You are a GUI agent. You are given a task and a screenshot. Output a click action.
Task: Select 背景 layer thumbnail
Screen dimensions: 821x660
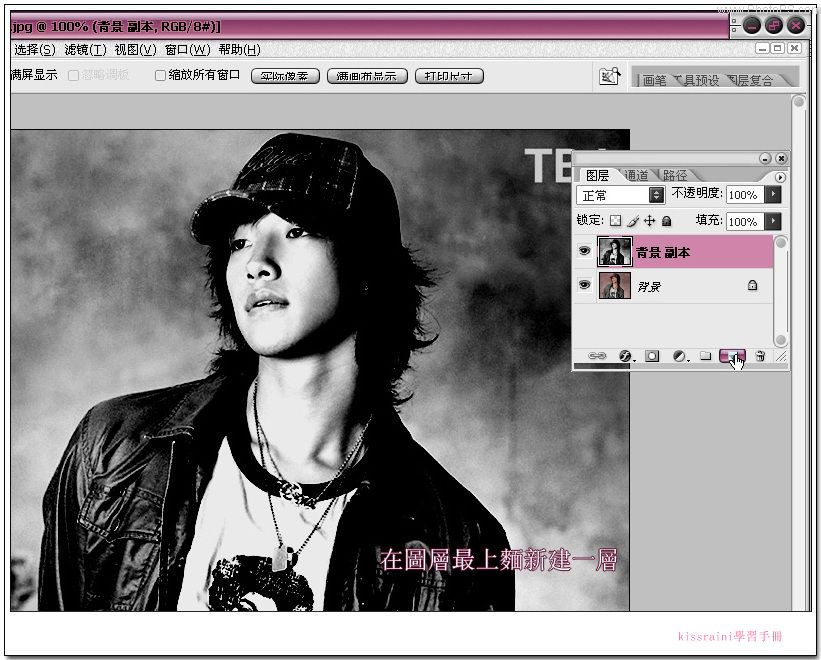pos(615,285)
